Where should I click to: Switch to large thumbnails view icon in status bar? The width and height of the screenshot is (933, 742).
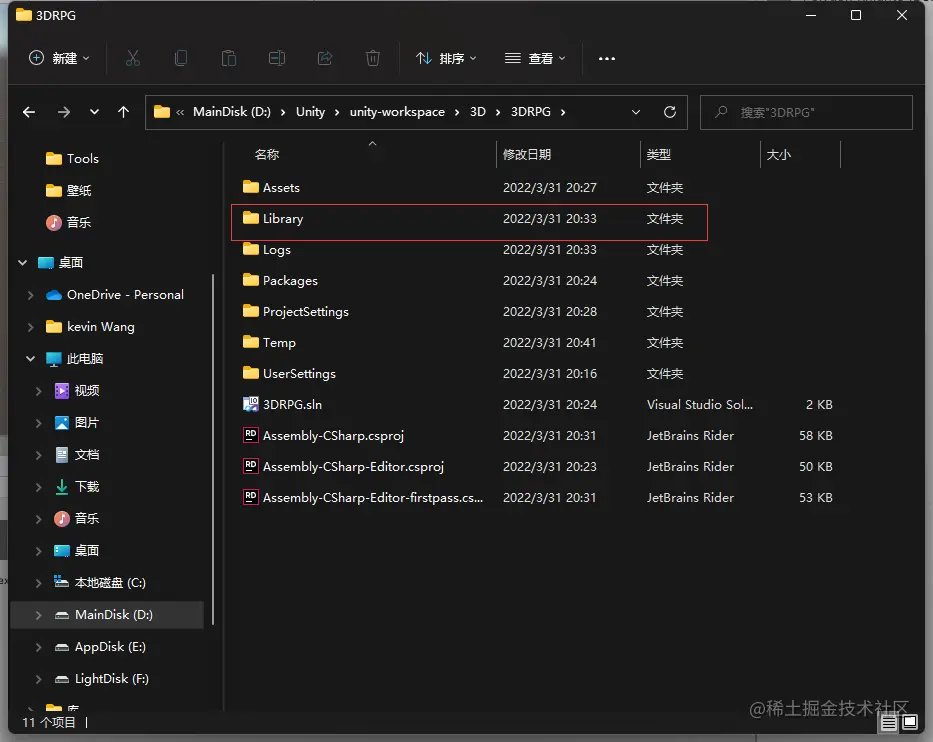click(x=910, y=722)
